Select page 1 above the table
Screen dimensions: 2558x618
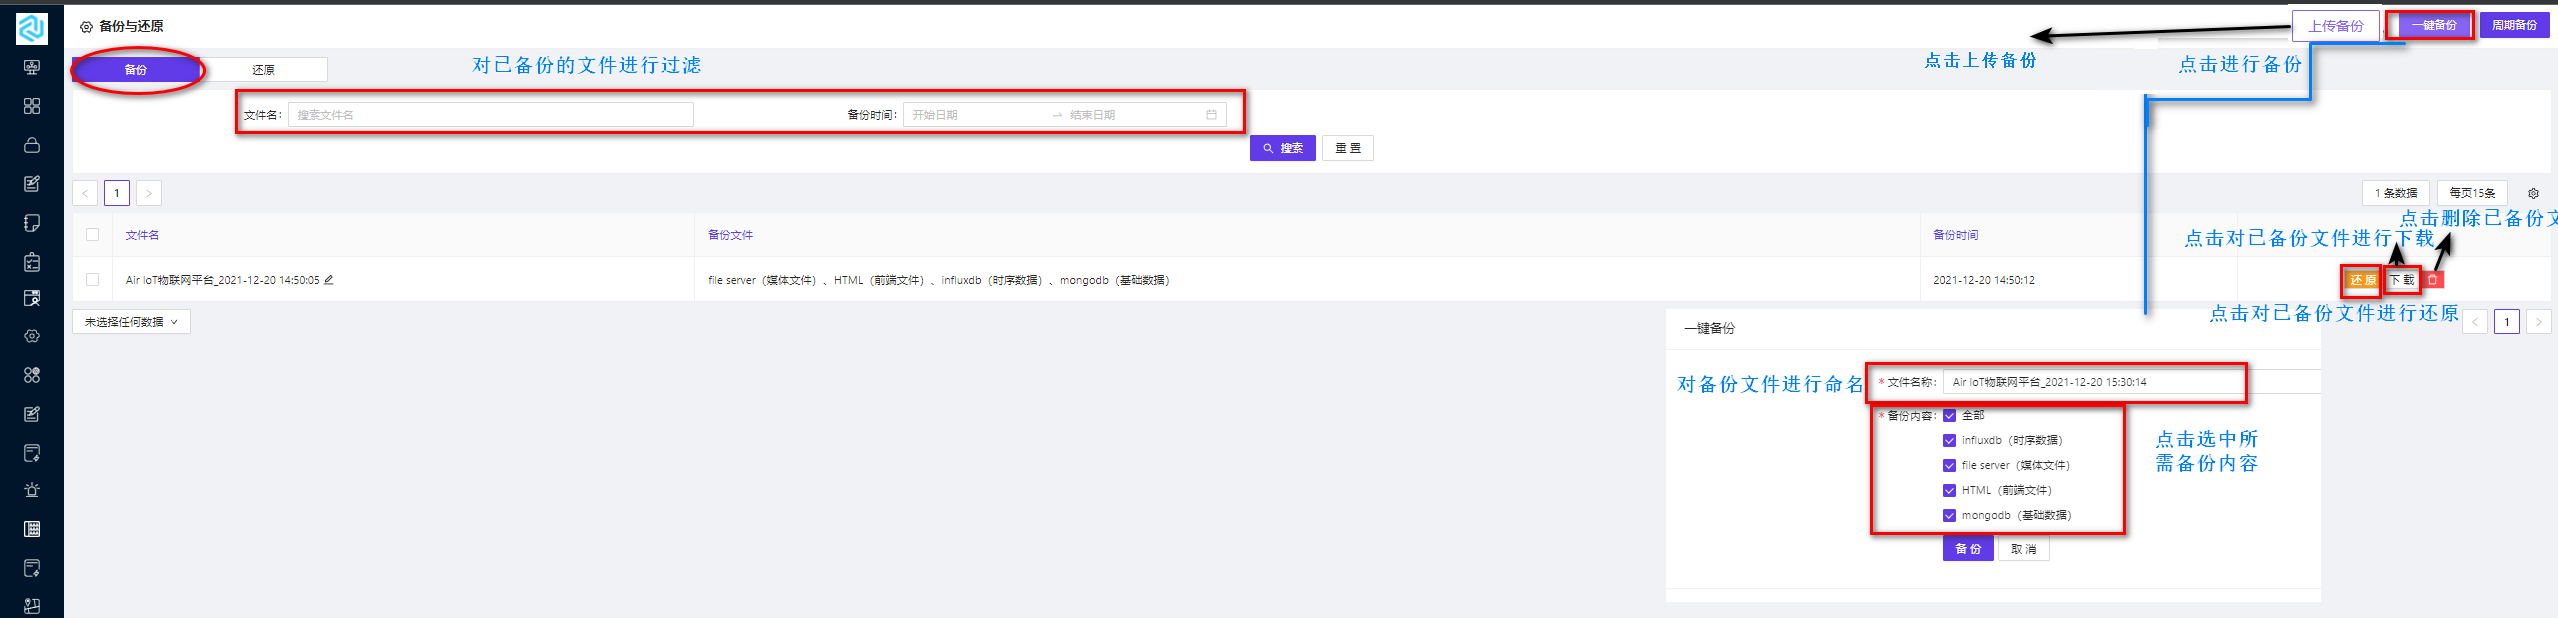(117, 193)
